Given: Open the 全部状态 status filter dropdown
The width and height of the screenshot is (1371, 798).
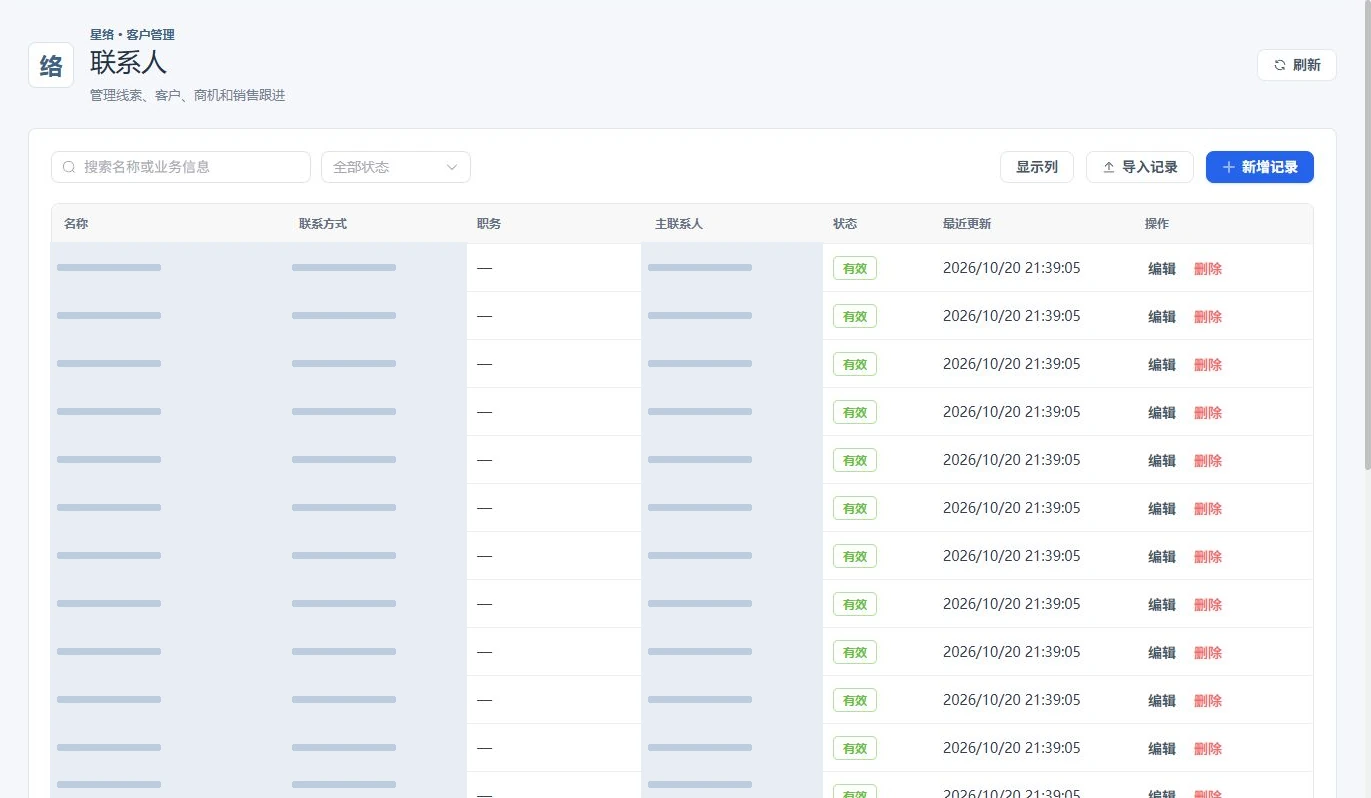Looking at the screenshot, I should pyautogui.click(x=395, y=167).
